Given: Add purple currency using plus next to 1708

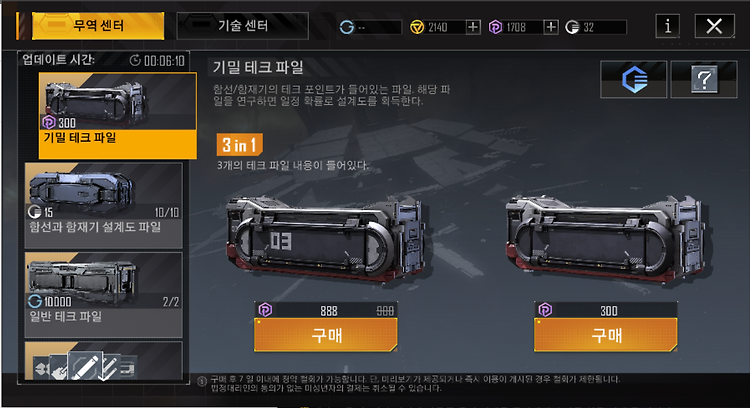Looking at the screenshot, I should click(551, 27).
